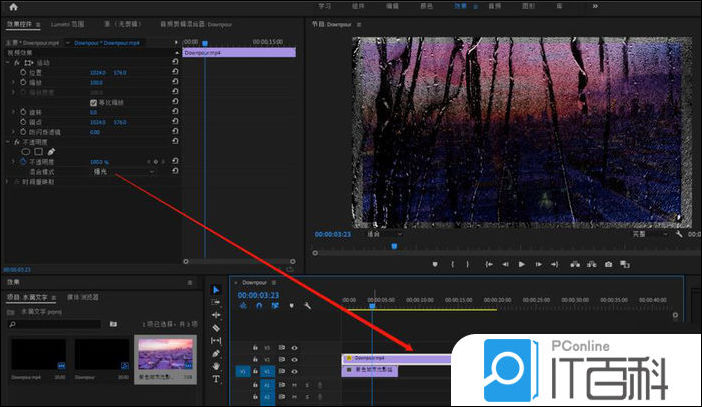This screenshot has width=702, height=407.
Task: Click the pen mask icon under opacity effect
Action: coord(51,151)
